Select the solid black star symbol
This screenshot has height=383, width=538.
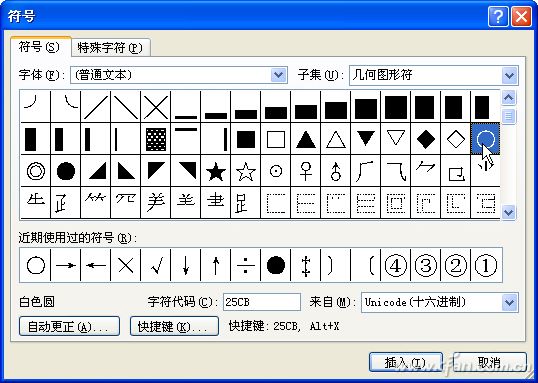pos(216,171)
